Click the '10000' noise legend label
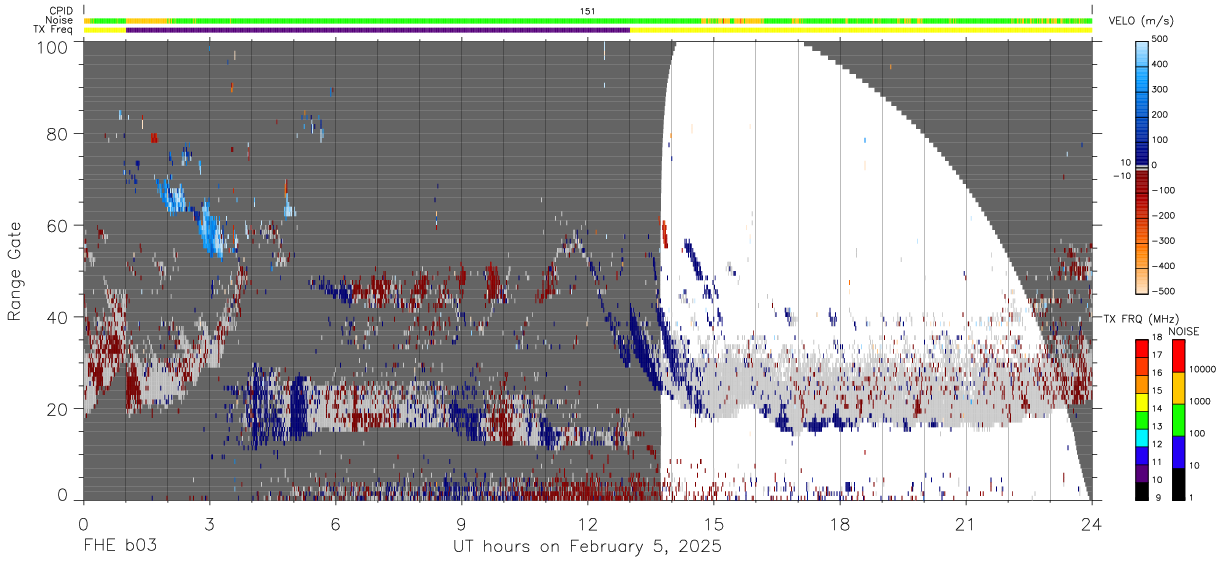Image resolution: width=1228 pixels, height=567 pixels. click(x=1203, y=370)
